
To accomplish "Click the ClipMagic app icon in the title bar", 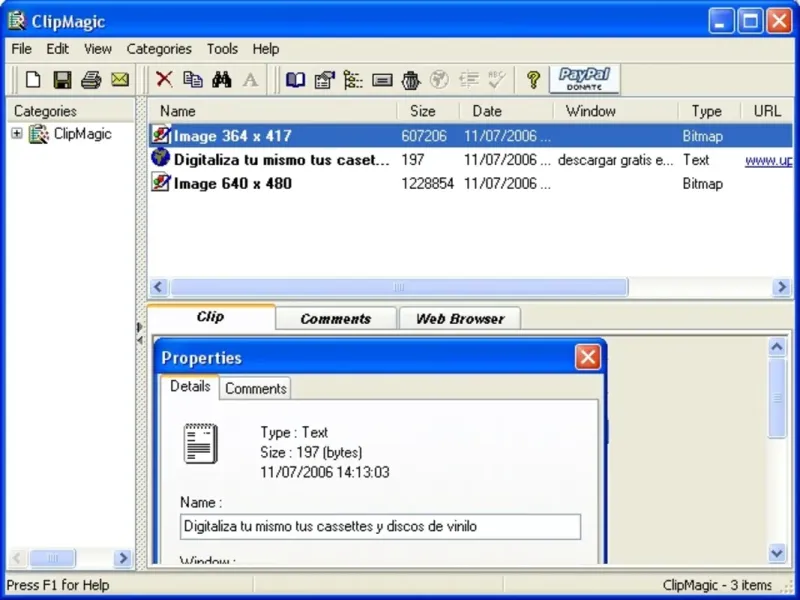I will pyautogui.click(x=17, y=21).
